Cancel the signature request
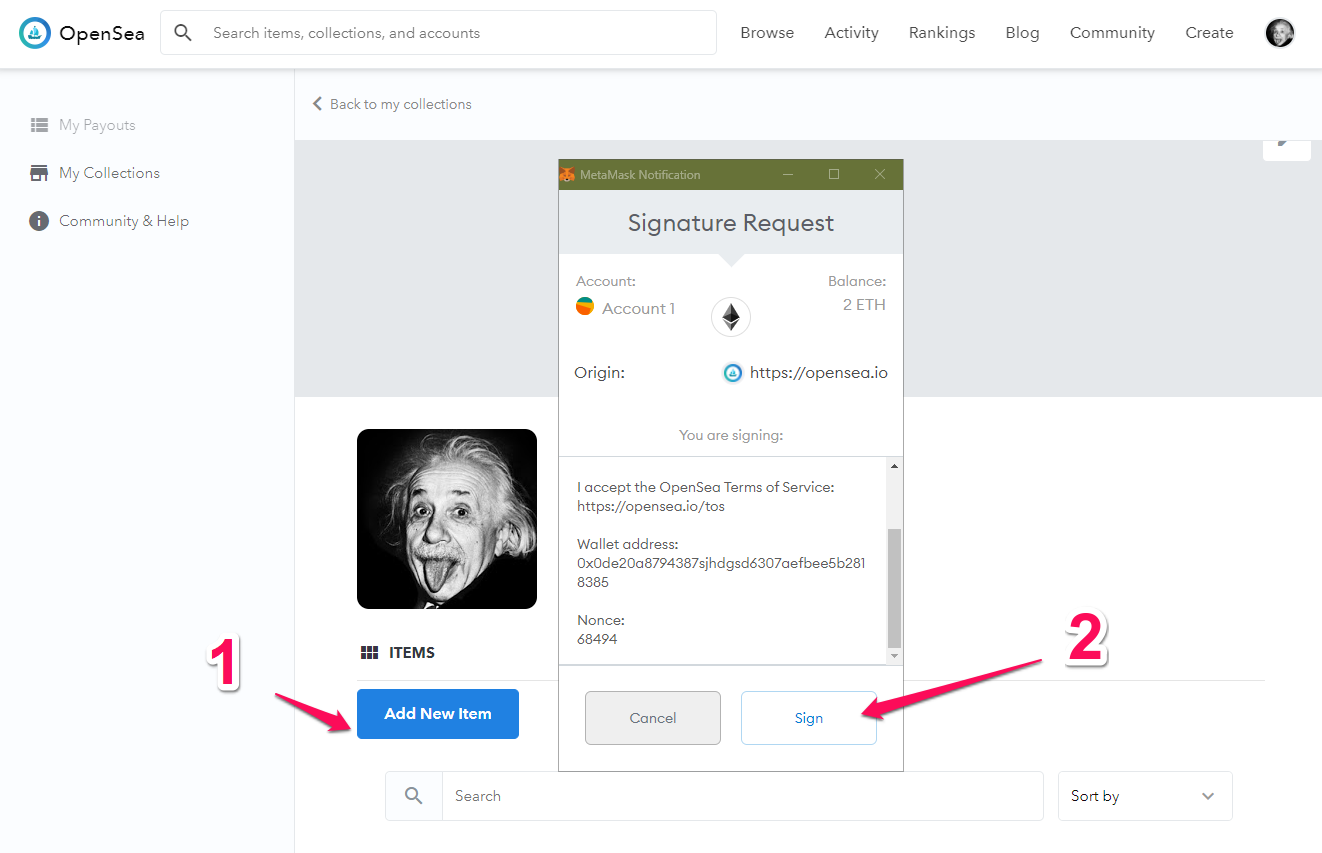The image size is (1322, 853). tap(653, 718)
